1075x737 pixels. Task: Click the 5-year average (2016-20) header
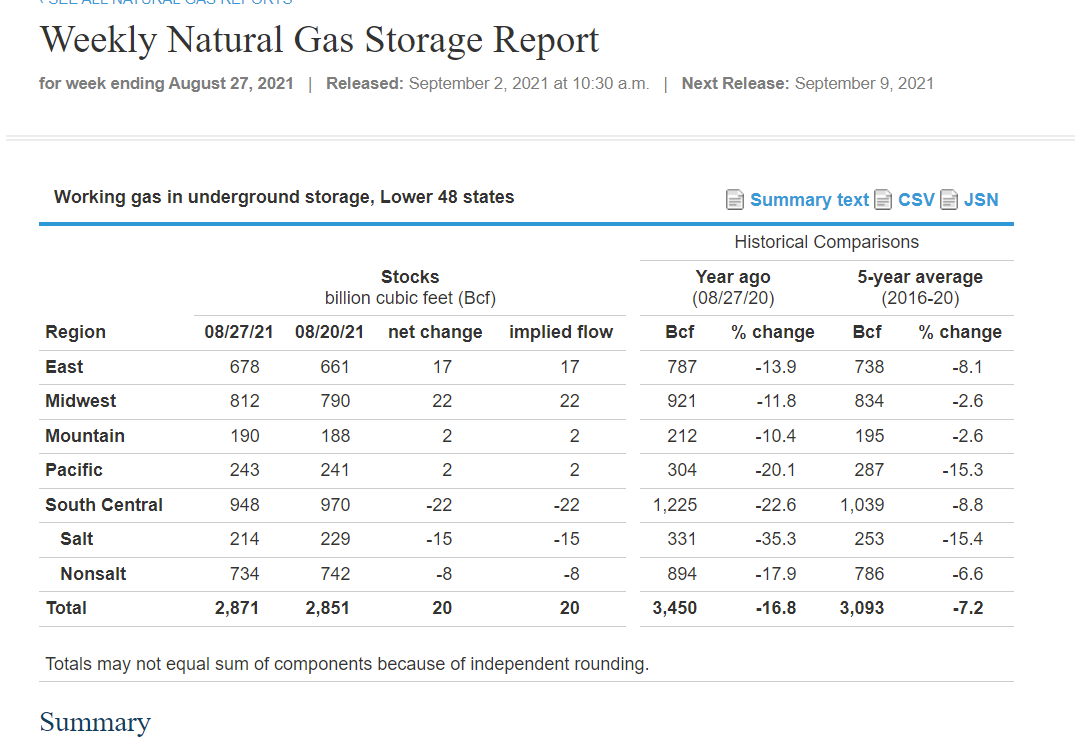click(920, 287)
